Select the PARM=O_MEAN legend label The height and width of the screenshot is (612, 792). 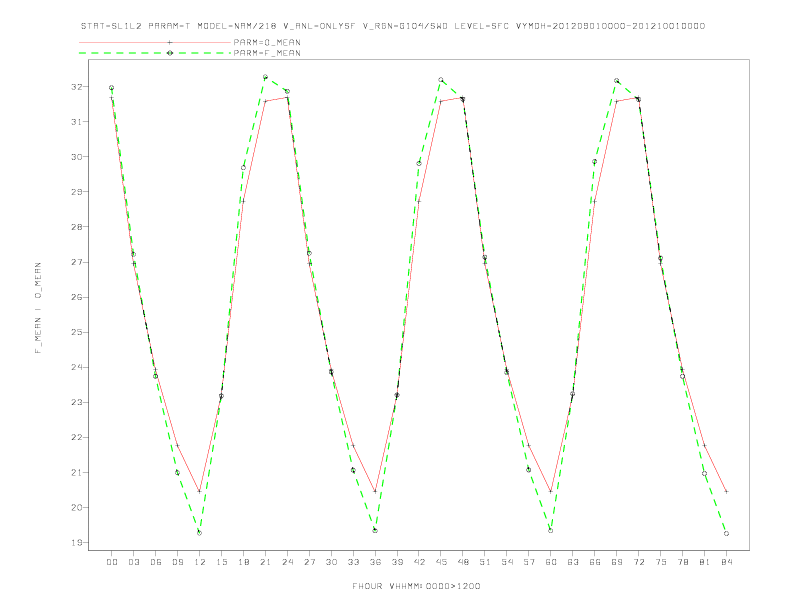[x=267, y=42]
